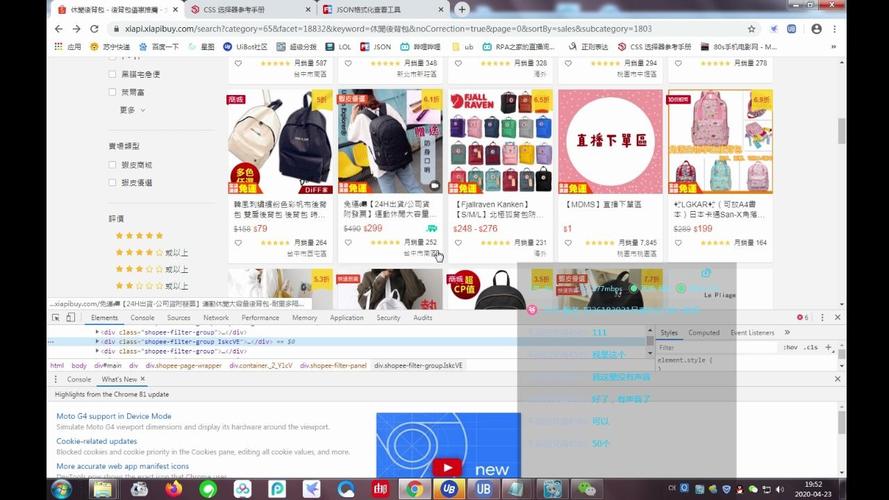Open Moto G4 support in Device Mode link
The image size is (889, 500).
(114, 416)
